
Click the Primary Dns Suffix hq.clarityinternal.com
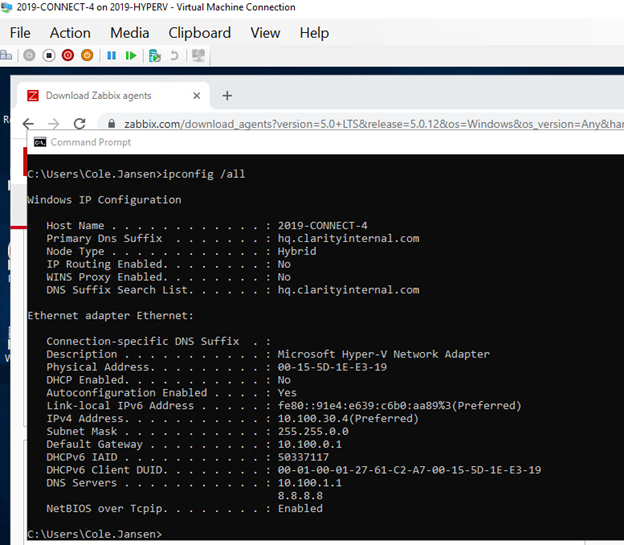(x=349, y=238)
